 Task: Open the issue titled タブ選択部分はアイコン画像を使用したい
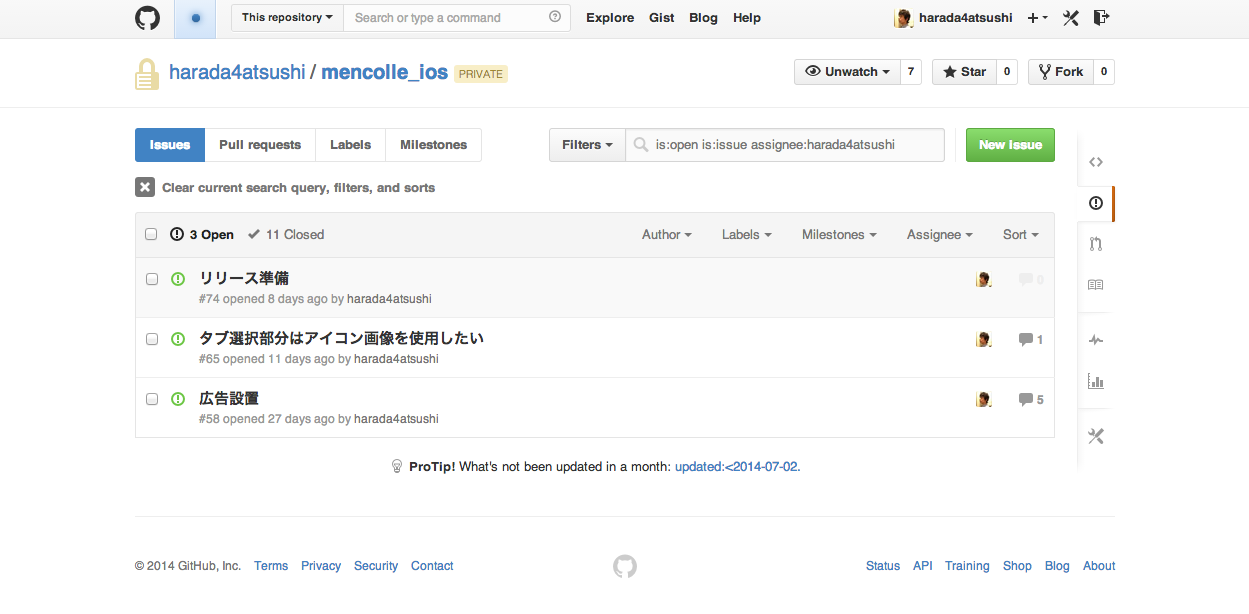tap(343, 338)
